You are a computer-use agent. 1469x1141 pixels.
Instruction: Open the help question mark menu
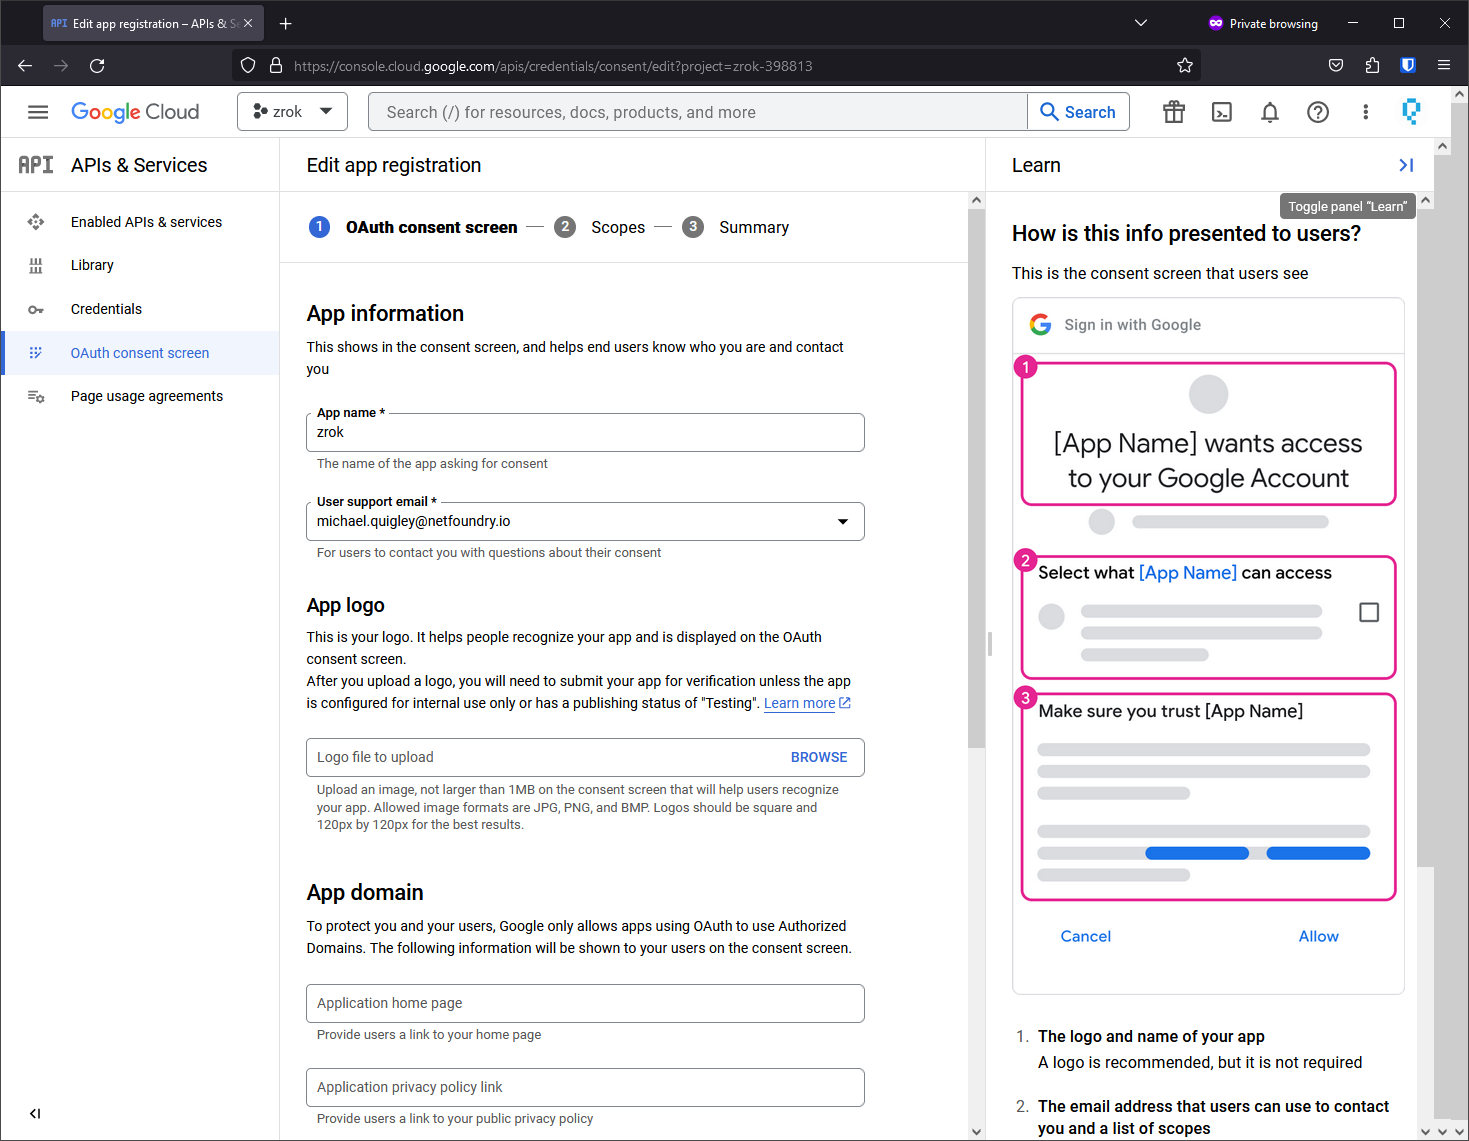point(1318,112)
